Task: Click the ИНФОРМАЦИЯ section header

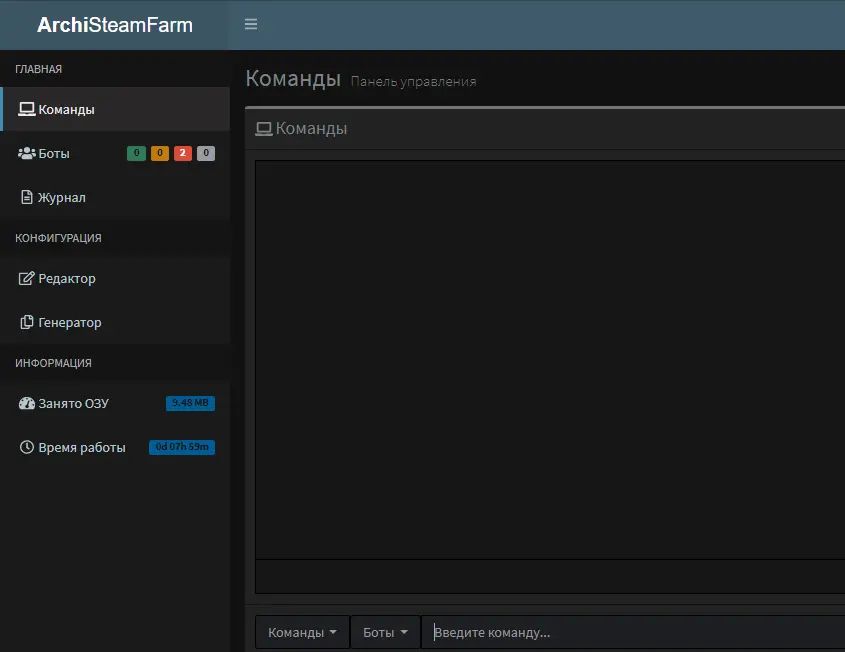Action: (53, 363)
